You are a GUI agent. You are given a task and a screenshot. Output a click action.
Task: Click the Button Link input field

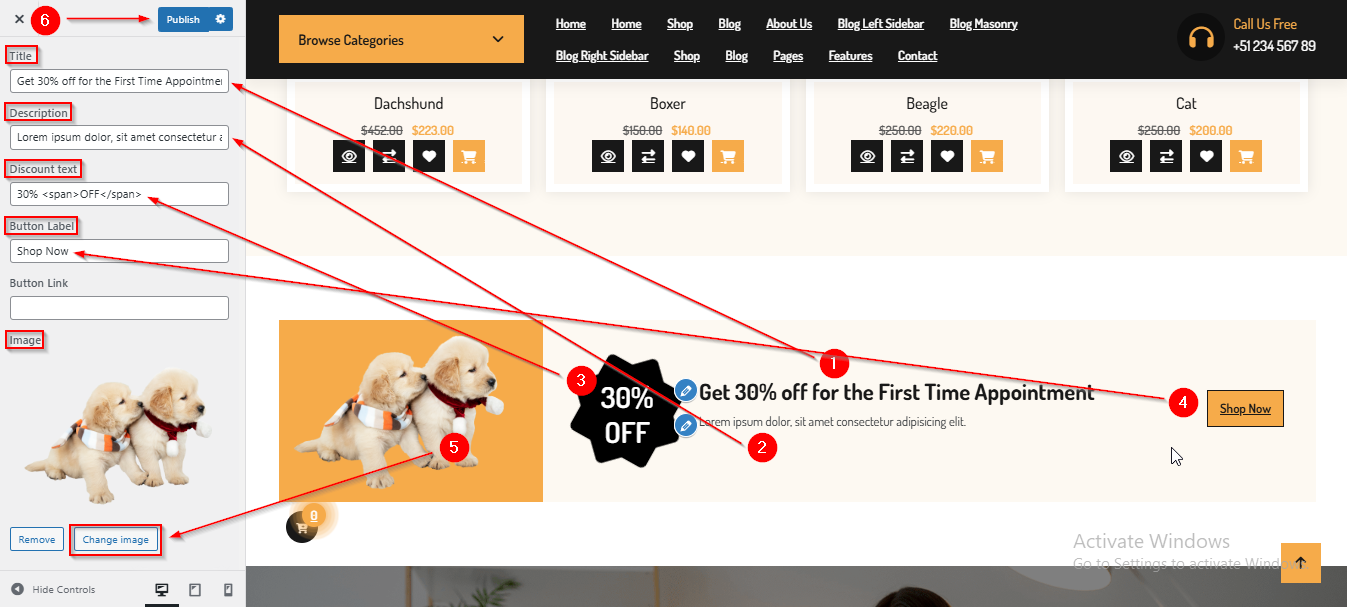pos(119,308)
